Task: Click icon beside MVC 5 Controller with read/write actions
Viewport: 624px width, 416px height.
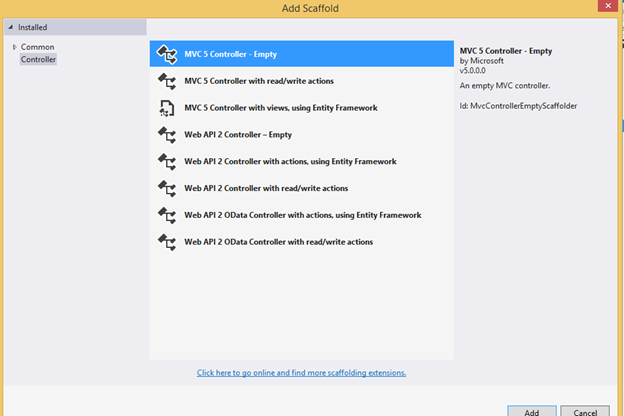Action: click(x=167, y=81)
